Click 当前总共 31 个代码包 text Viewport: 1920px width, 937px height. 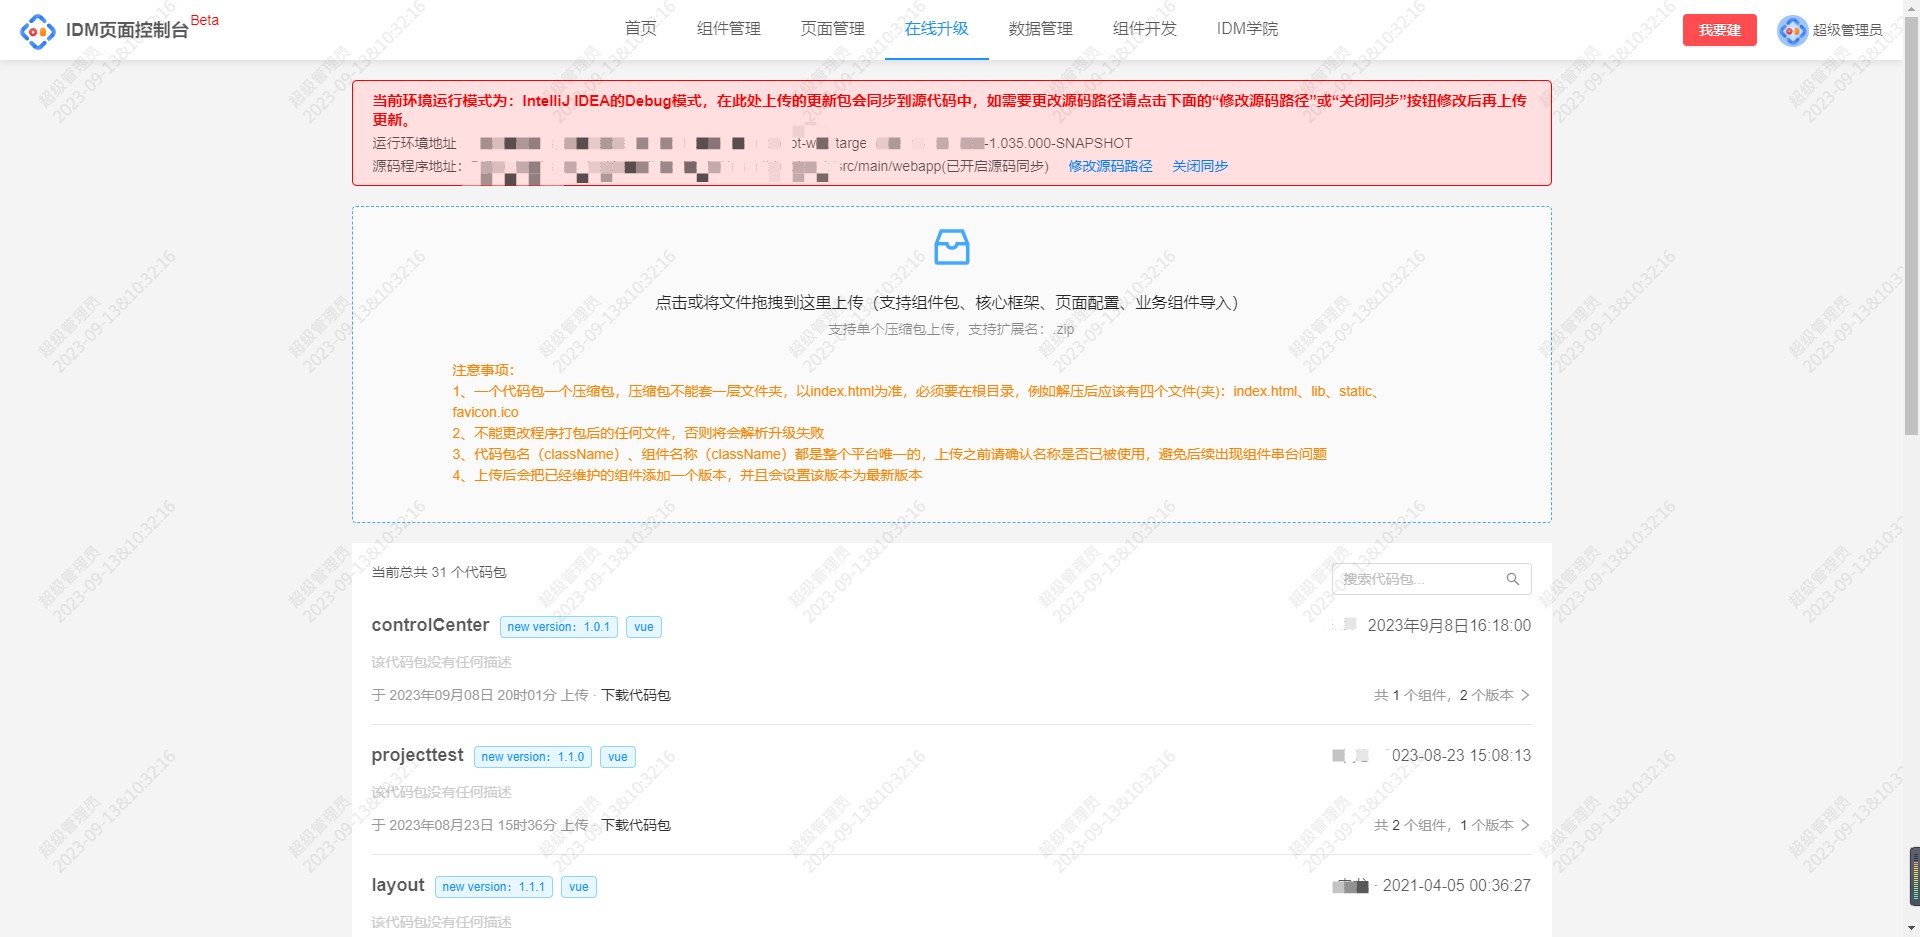[x=439, y=572]
